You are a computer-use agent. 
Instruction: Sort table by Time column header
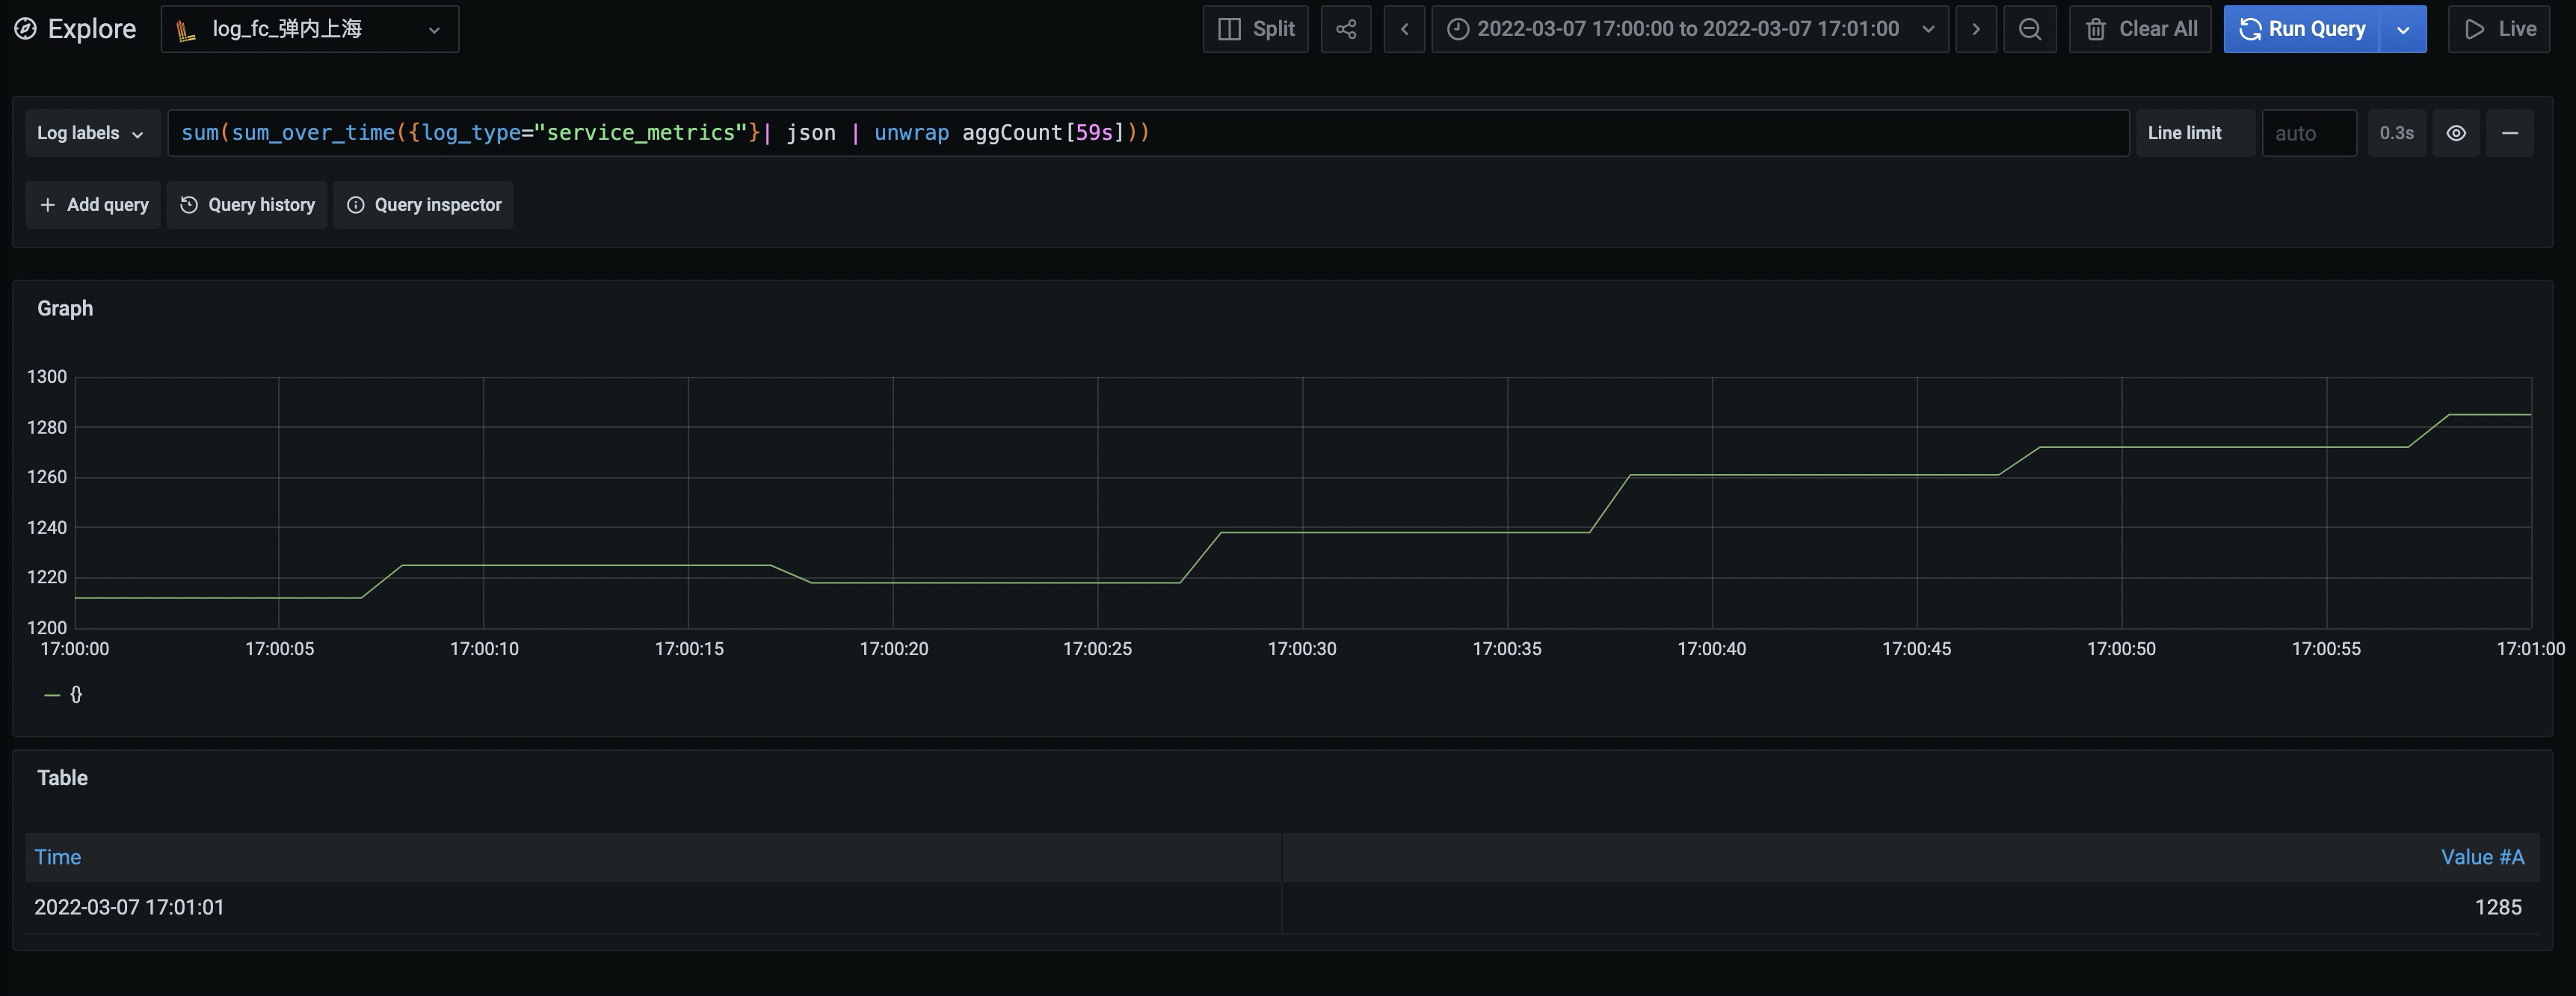(58, 857)
